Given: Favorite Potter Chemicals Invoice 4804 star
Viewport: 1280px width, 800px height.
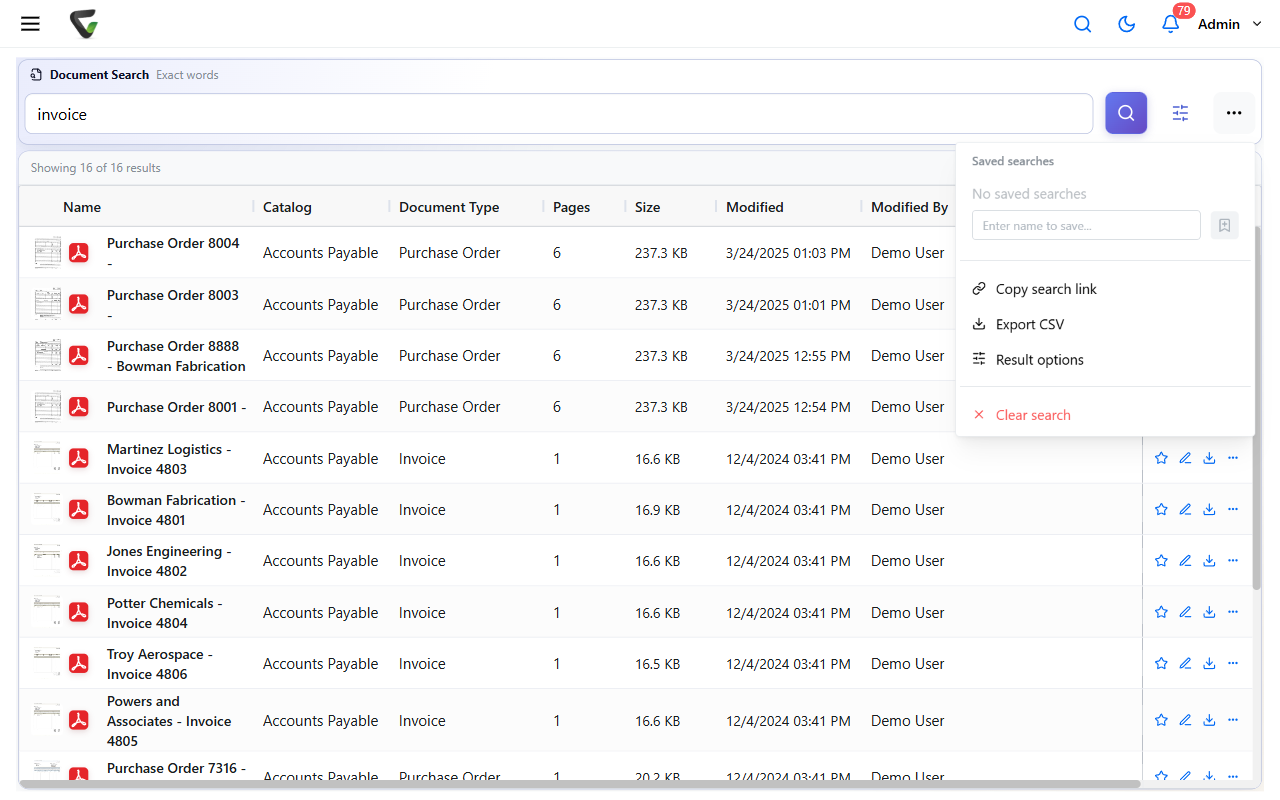Looking at the screenshot, I should point(1161,612).
